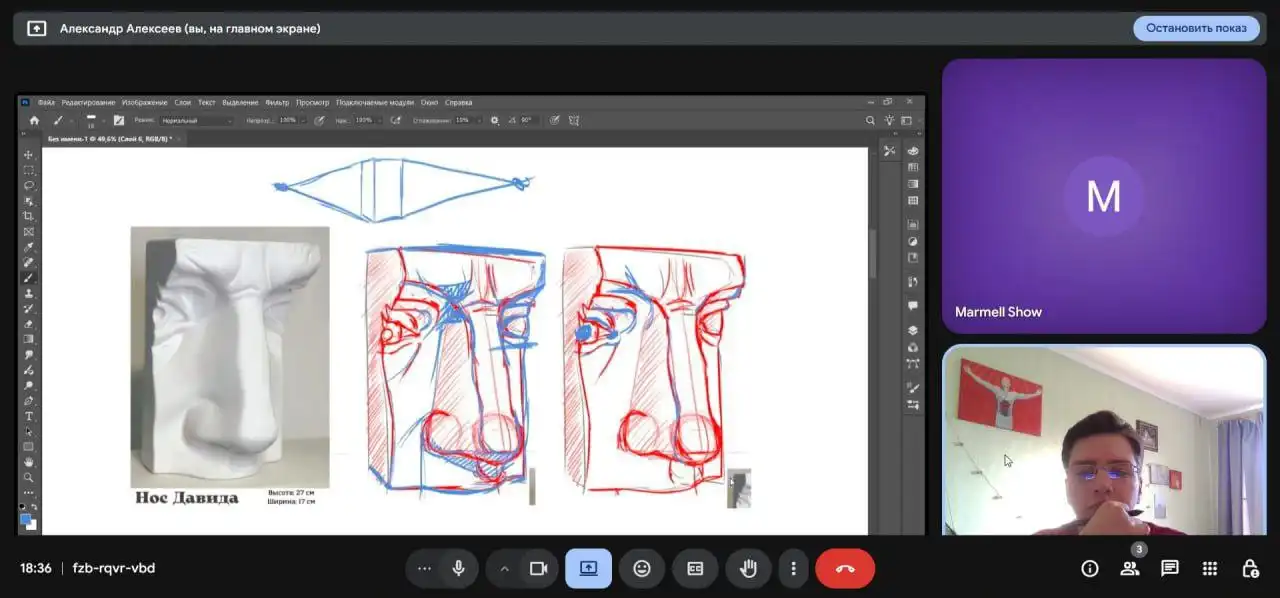The height and width of the screenshot is (598, 1280).
Task: Open the blend mode dropdown showing Нормальный
Action: pos(195,120)
